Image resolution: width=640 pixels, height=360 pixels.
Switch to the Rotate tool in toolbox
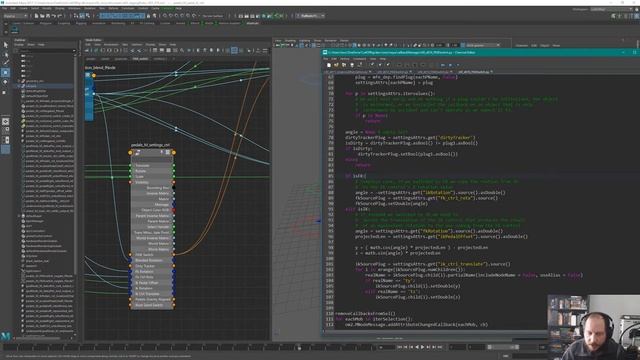point(6,82)
